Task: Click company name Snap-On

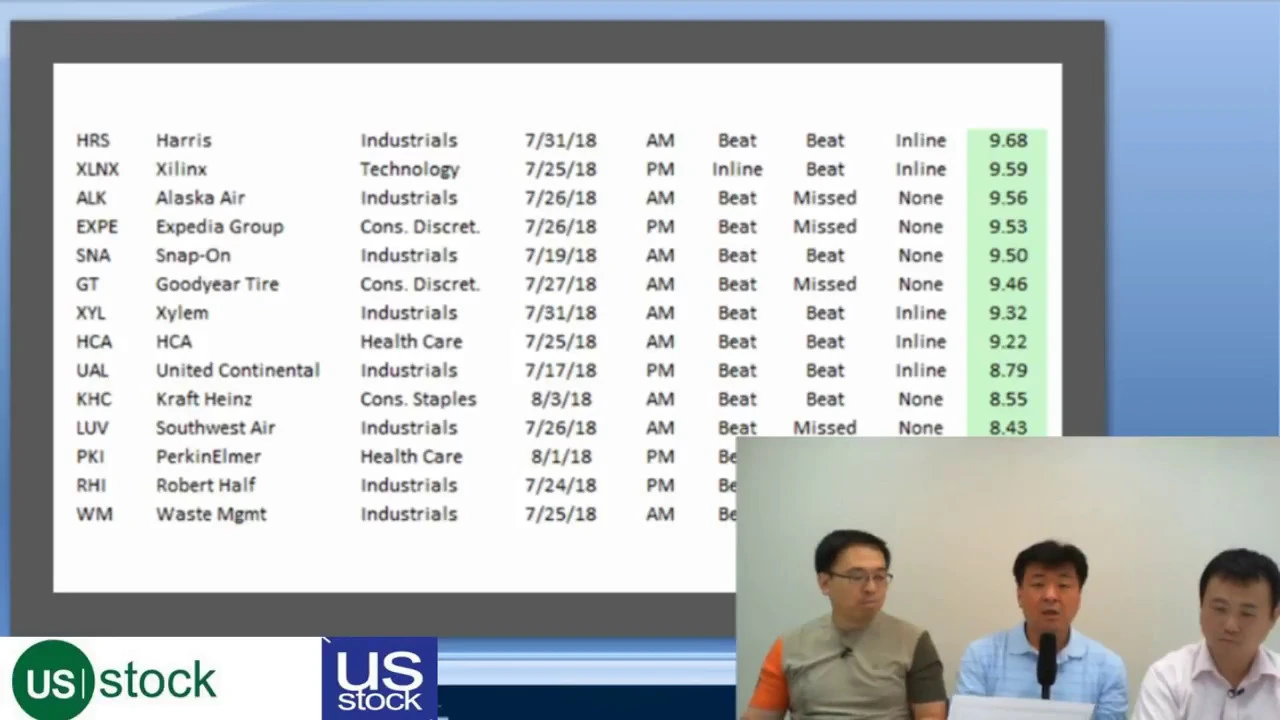Action: [193, 256]
